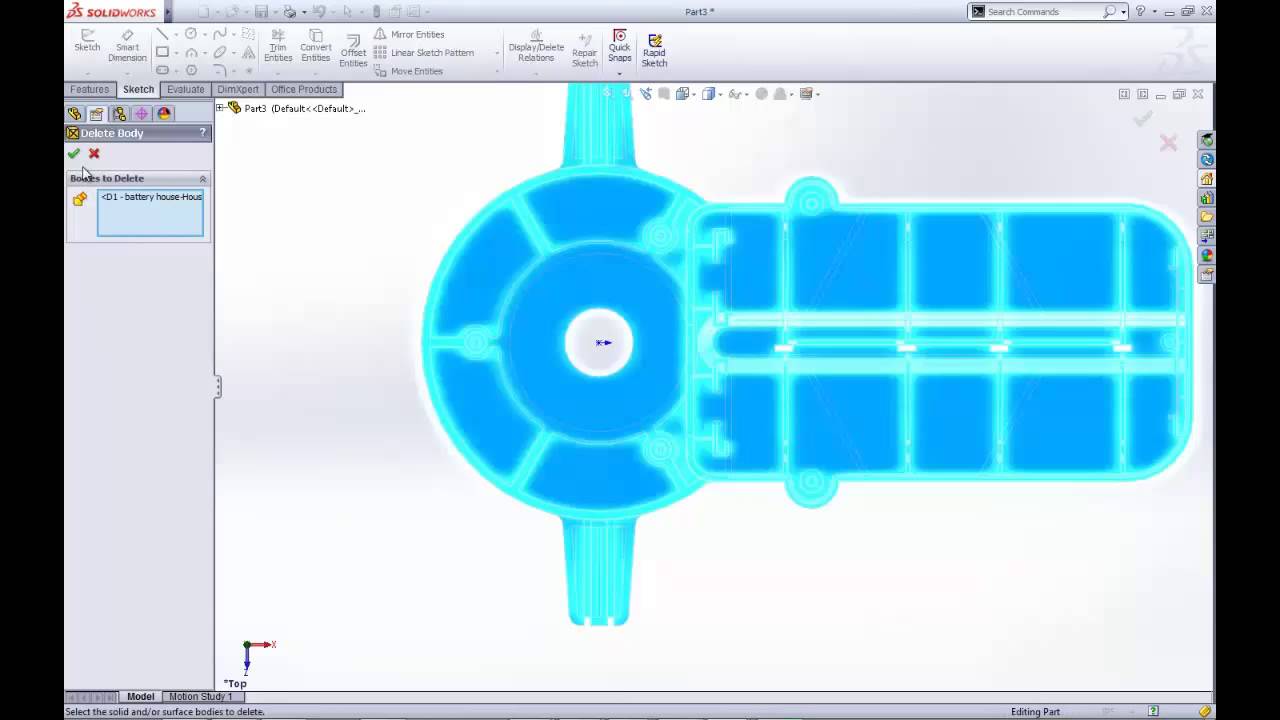The width and height of the screenshot is (1280, 720).
Task: Click the Convert Entities tool
Action: (316, 46)
